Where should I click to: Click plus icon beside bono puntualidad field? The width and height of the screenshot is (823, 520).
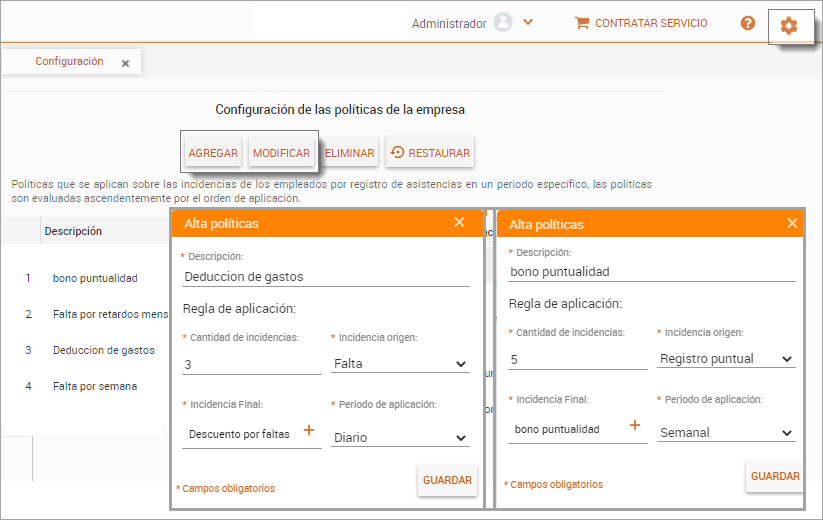[x=634, y=425]
